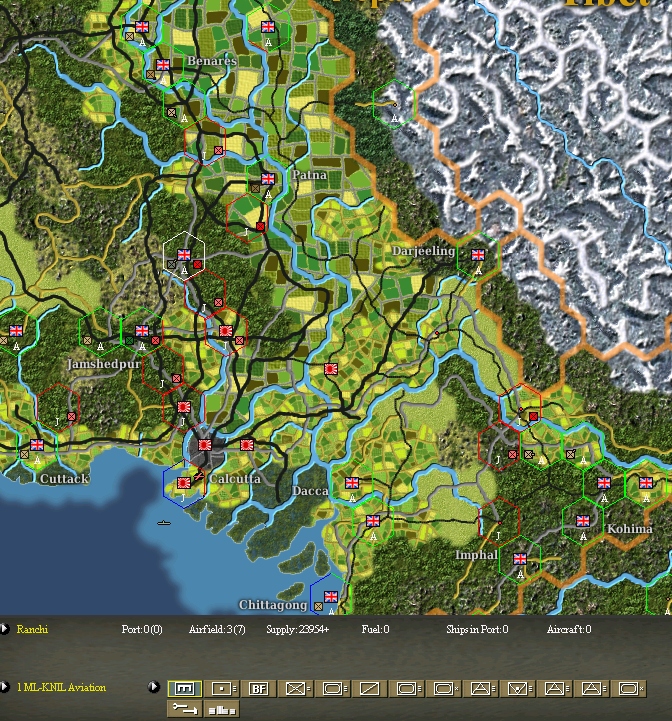Click the Darjeeling city label
672x721 pixels.
[423, 251]
